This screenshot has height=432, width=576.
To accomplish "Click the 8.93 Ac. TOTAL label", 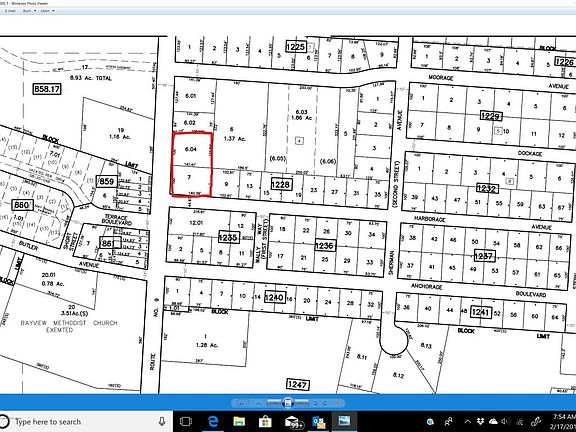I will [x=90, y=78].
